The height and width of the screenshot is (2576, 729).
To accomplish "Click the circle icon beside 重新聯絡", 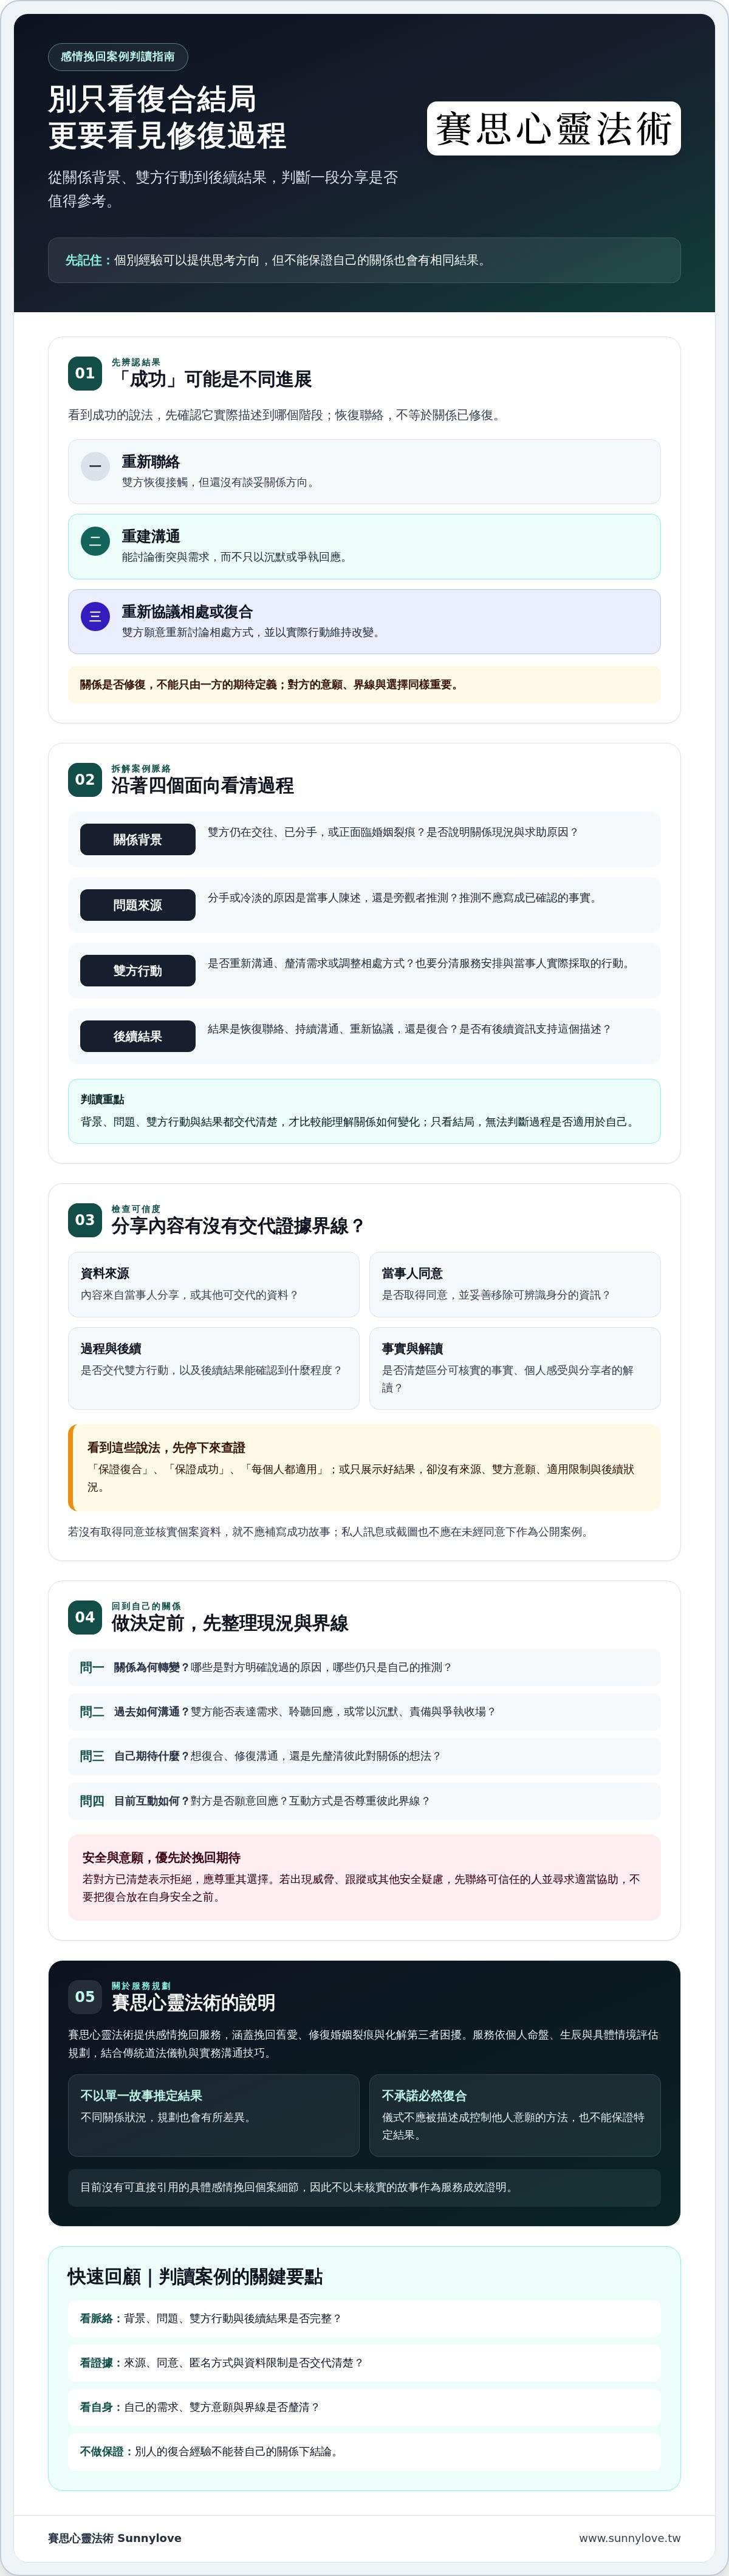I will [x=95, y=466].
